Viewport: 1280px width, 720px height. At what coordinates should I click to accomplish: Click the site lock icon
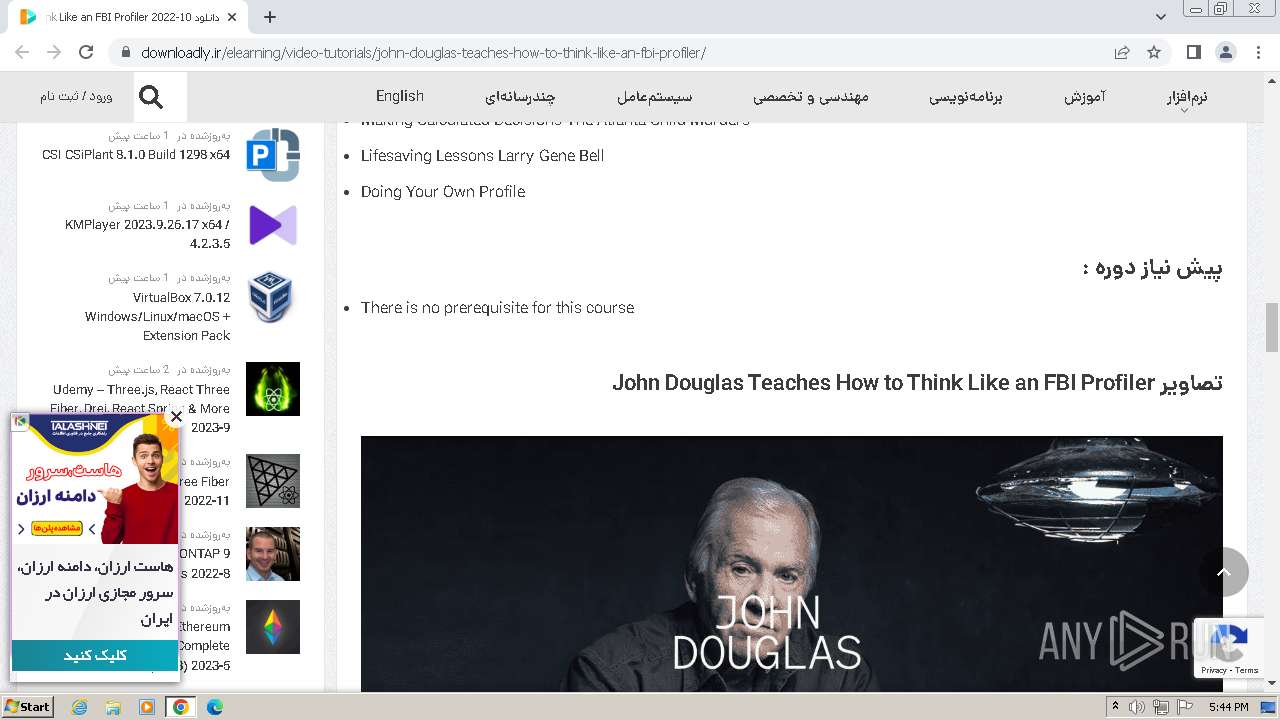[x=125, y=52]
